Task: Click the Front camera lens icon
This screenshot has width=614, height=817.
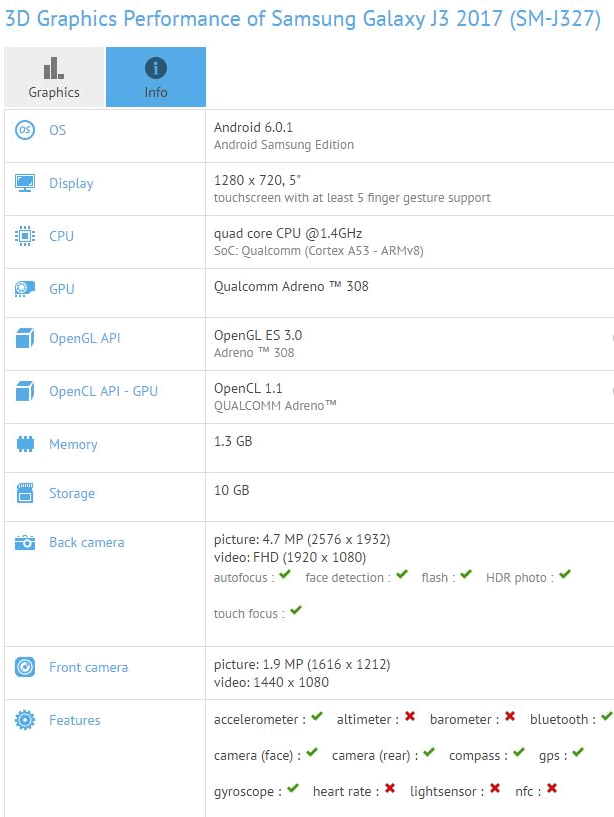Action: coord(25,667)
